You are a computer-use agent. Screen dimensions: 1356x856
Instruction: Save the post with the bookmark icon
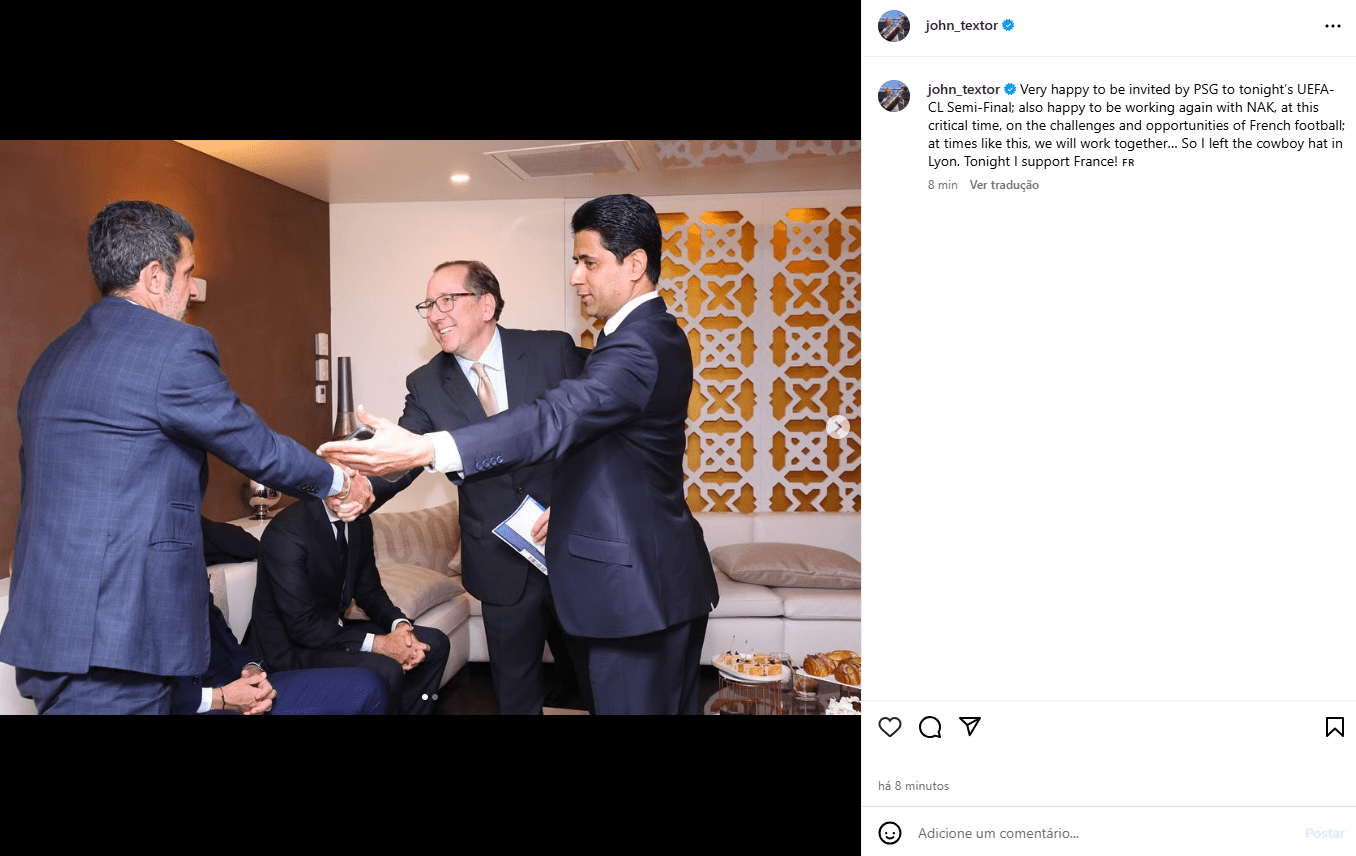pyautogui.click(x=1334, y=727)
